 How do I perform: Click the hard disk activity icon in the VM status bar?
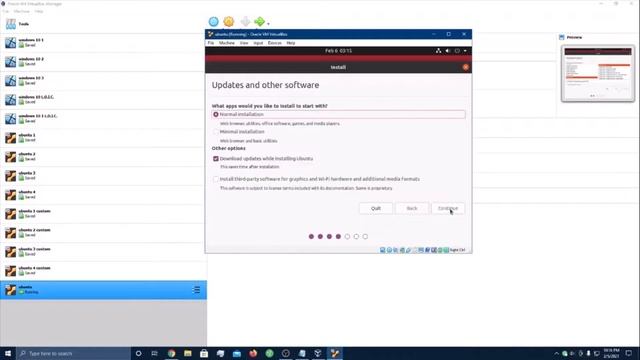tap(382, 250)
